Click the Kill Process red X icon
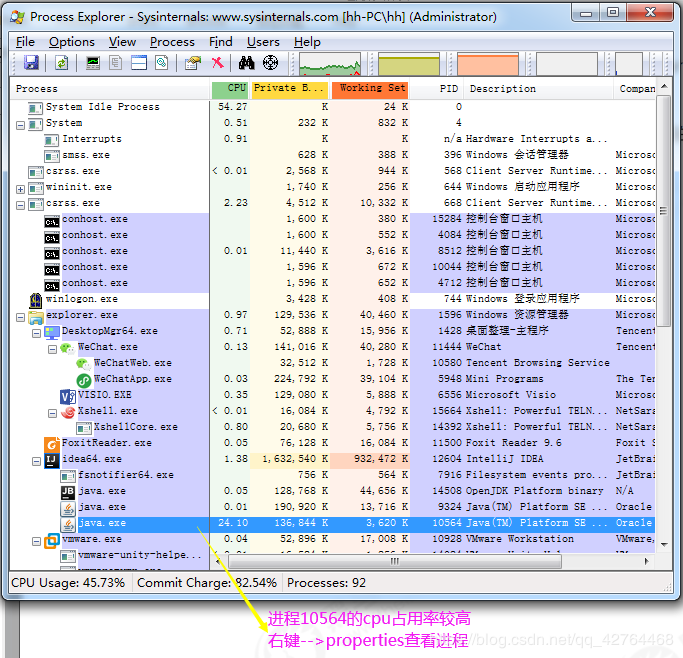Screen dimensions: 683x658 [217, 63]
